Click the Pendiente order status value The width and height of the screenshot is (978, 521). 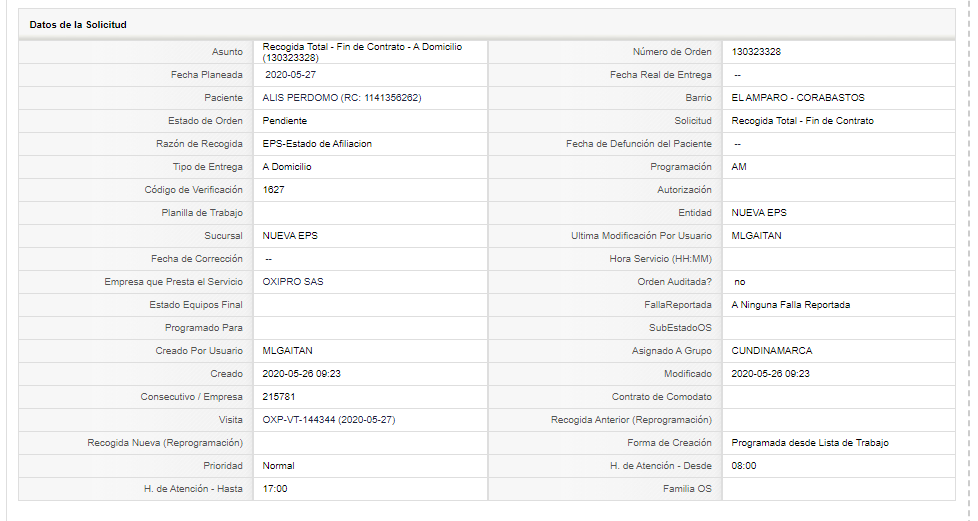click(284, 121)
